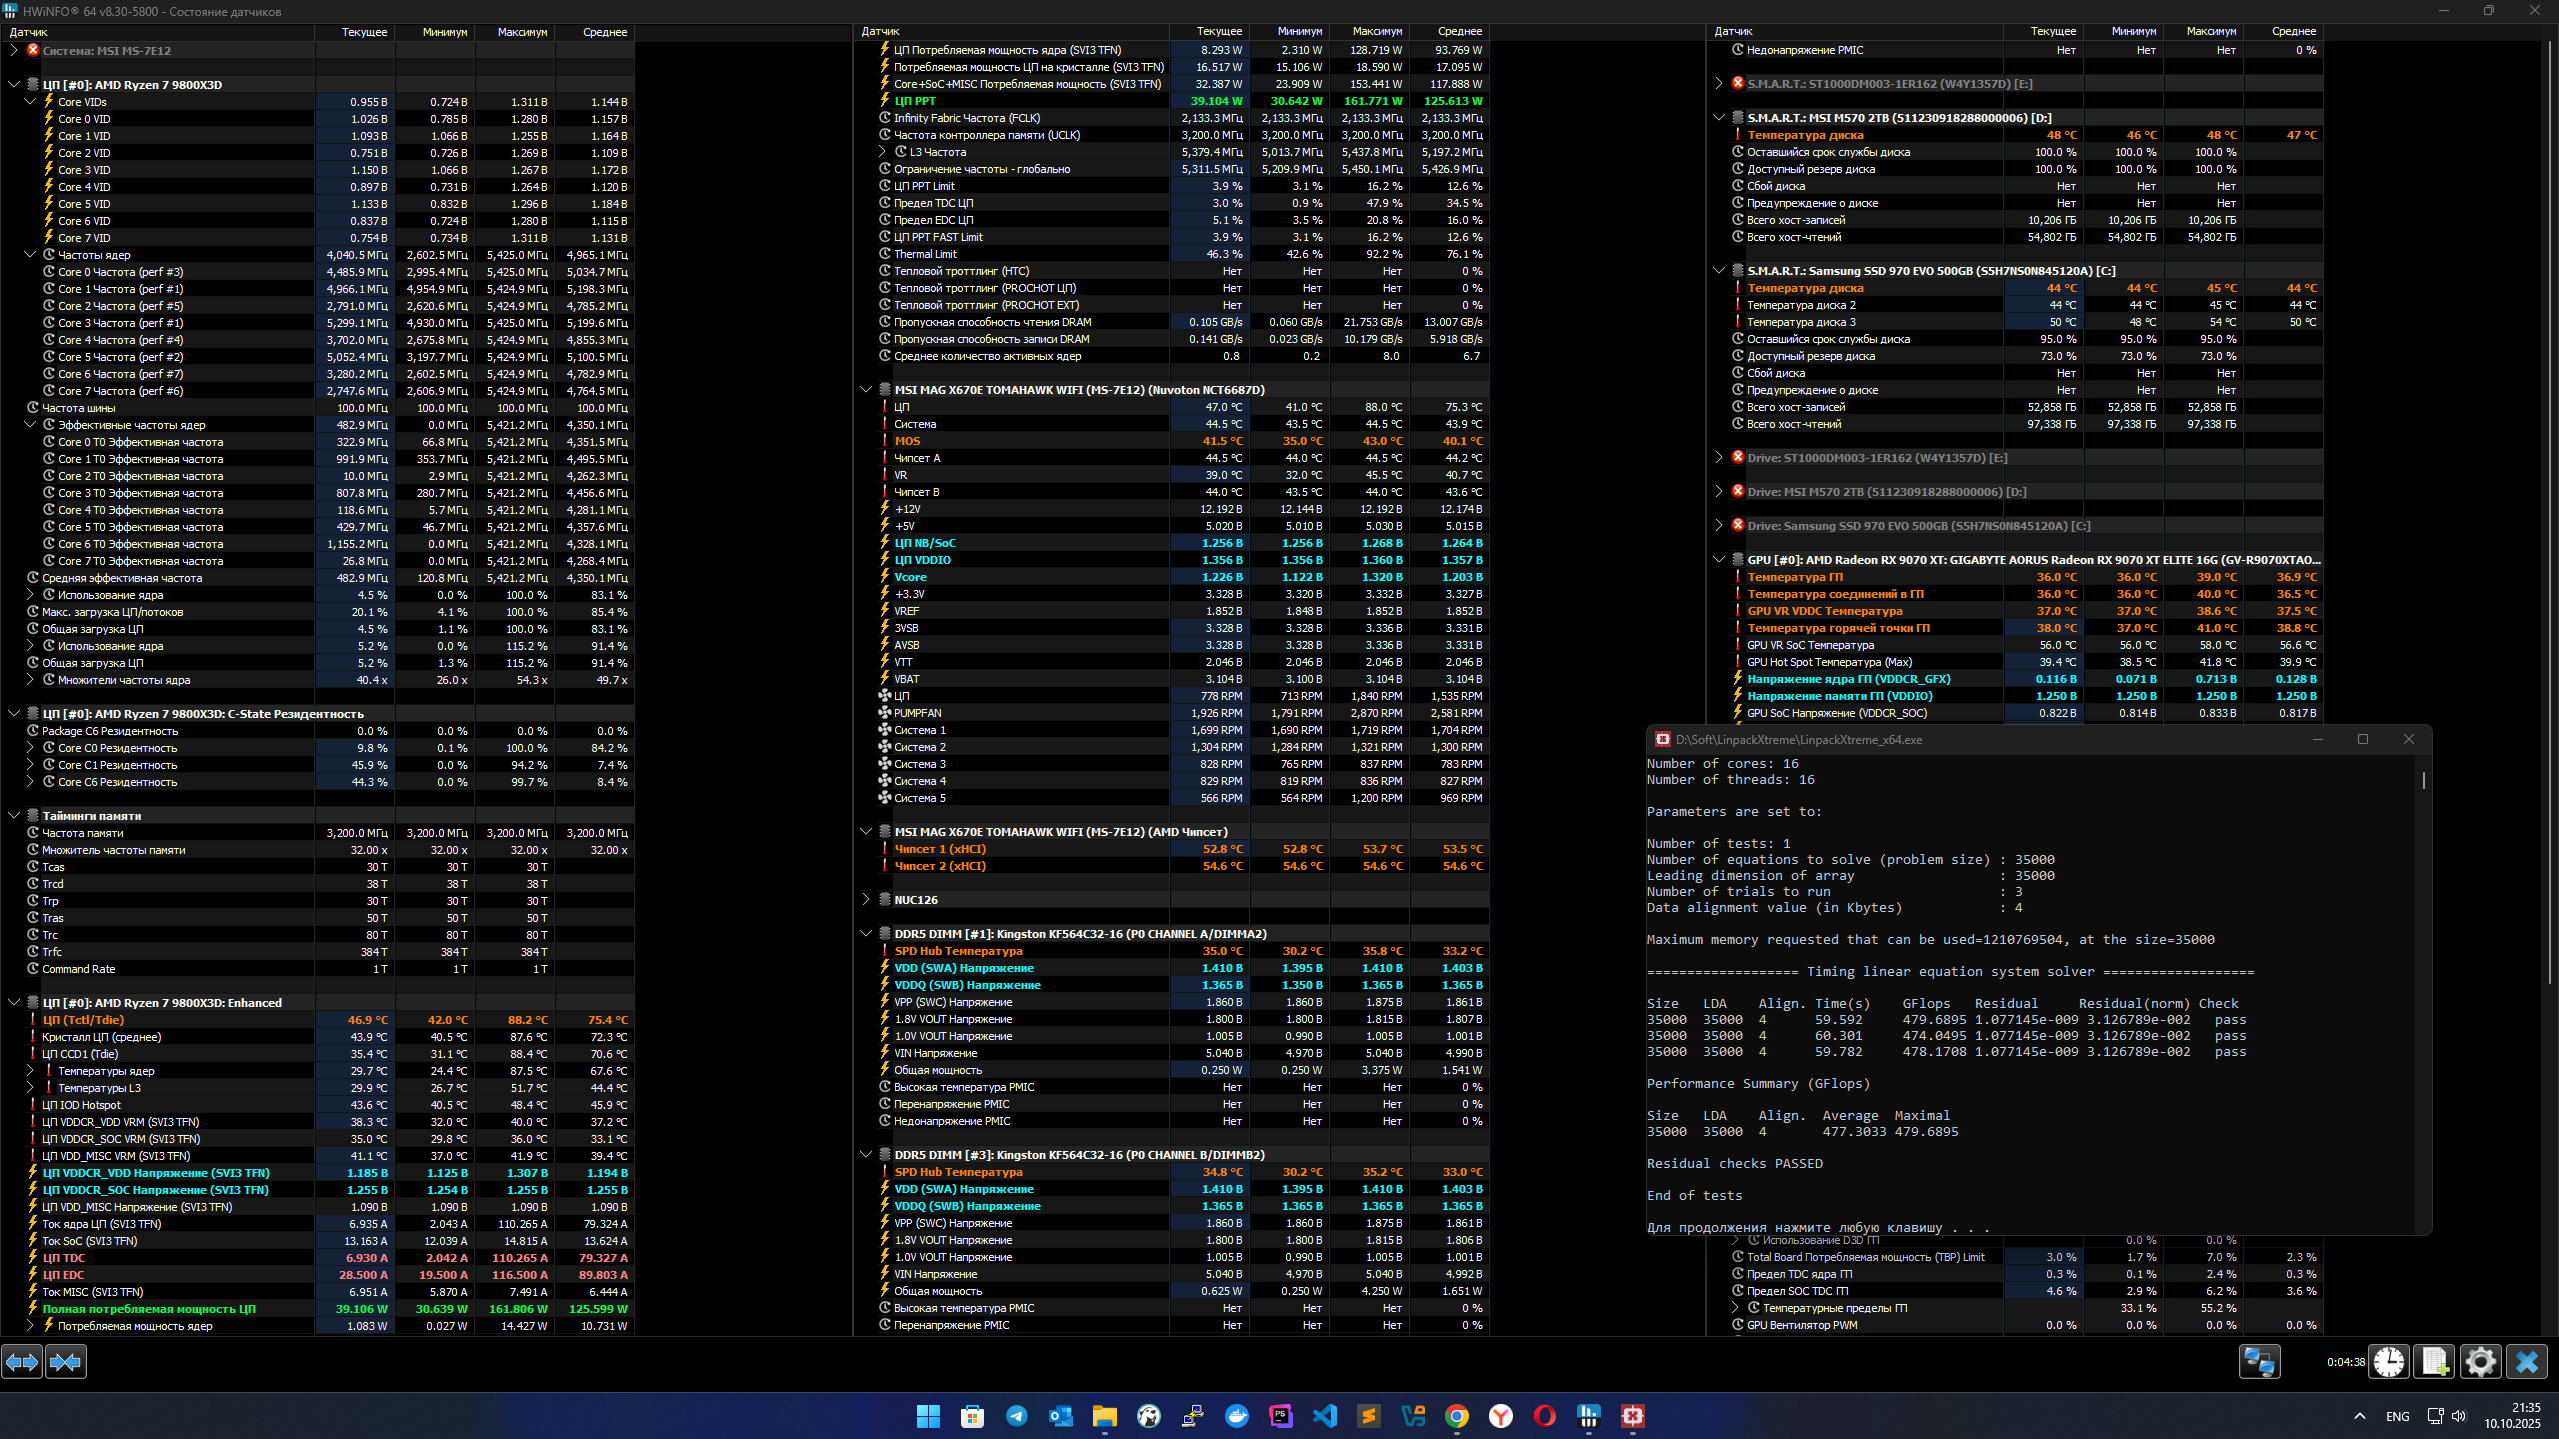Open Google Chrome from the taskbar

click(1457, 1416)
